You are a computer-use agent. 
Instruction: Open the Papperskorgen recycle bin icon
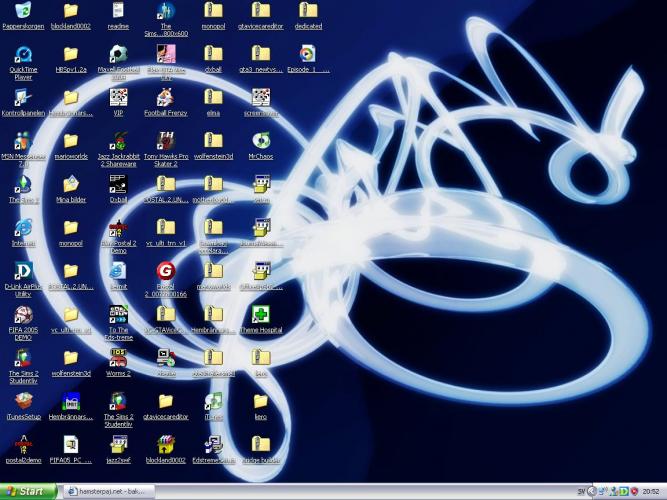(22, 12)
